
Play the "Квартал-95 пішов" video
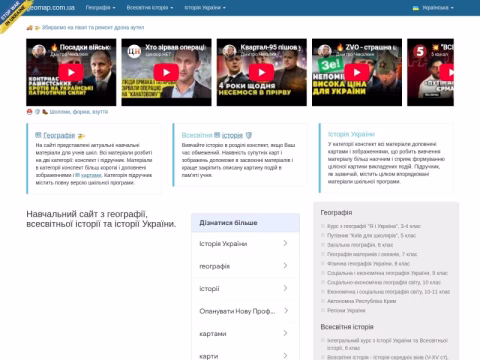(261, 72)
